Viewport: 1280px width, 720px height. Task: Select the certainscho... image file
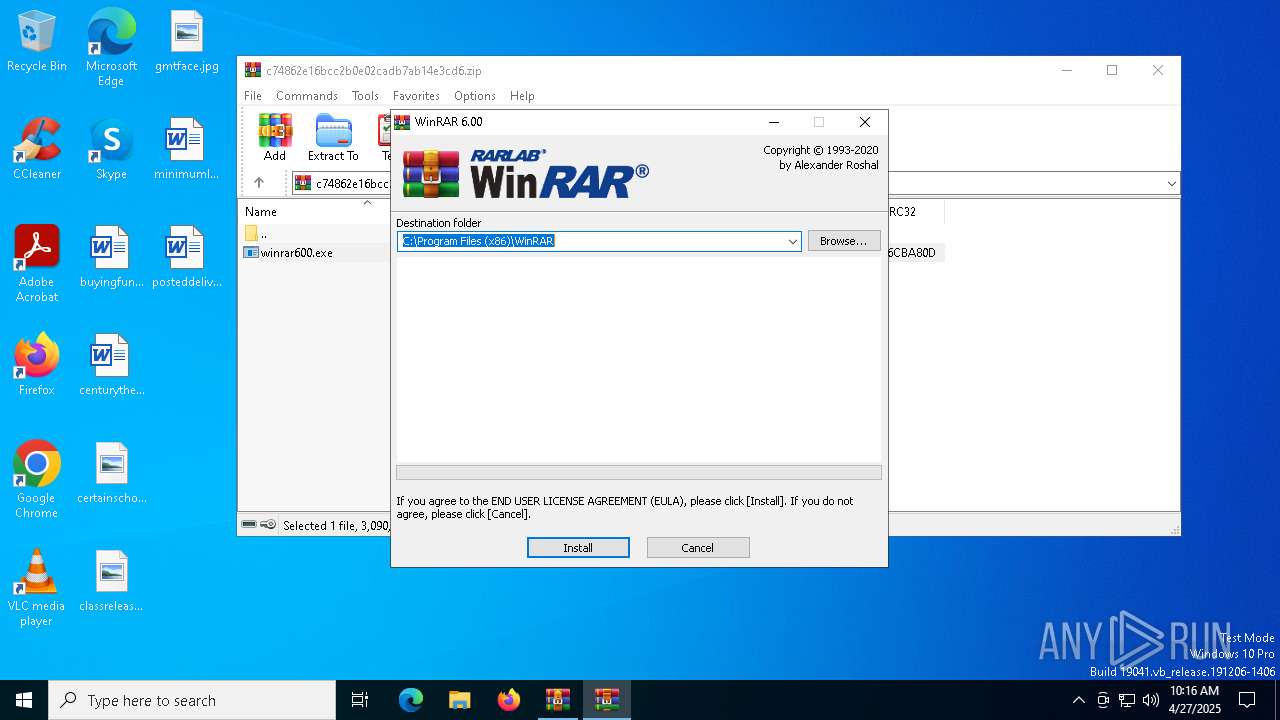tap(111, 473)
